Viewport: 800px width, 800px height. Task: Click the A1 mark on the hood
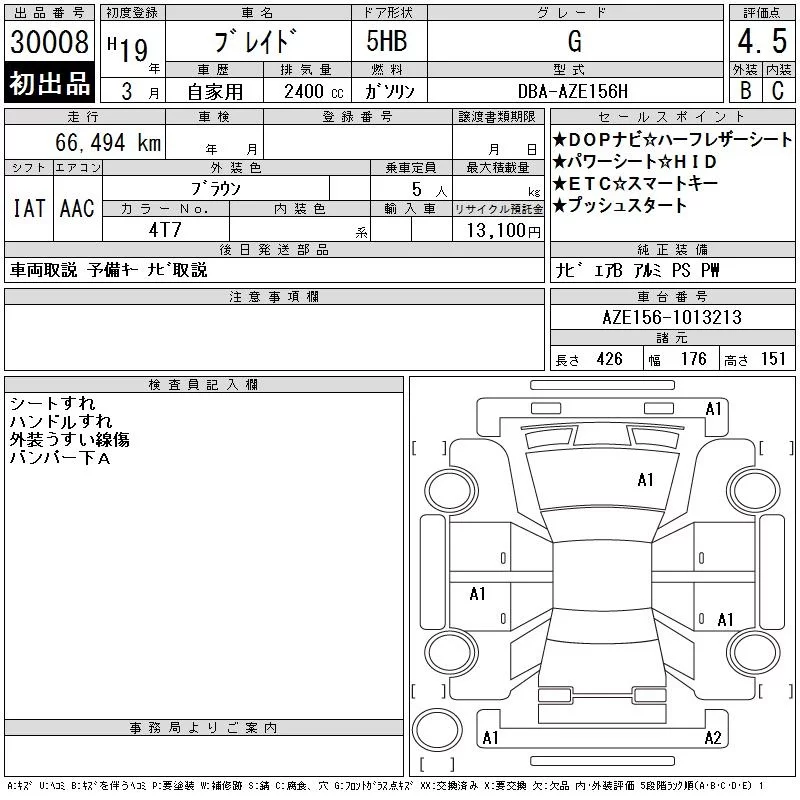(x=645, y=480)
